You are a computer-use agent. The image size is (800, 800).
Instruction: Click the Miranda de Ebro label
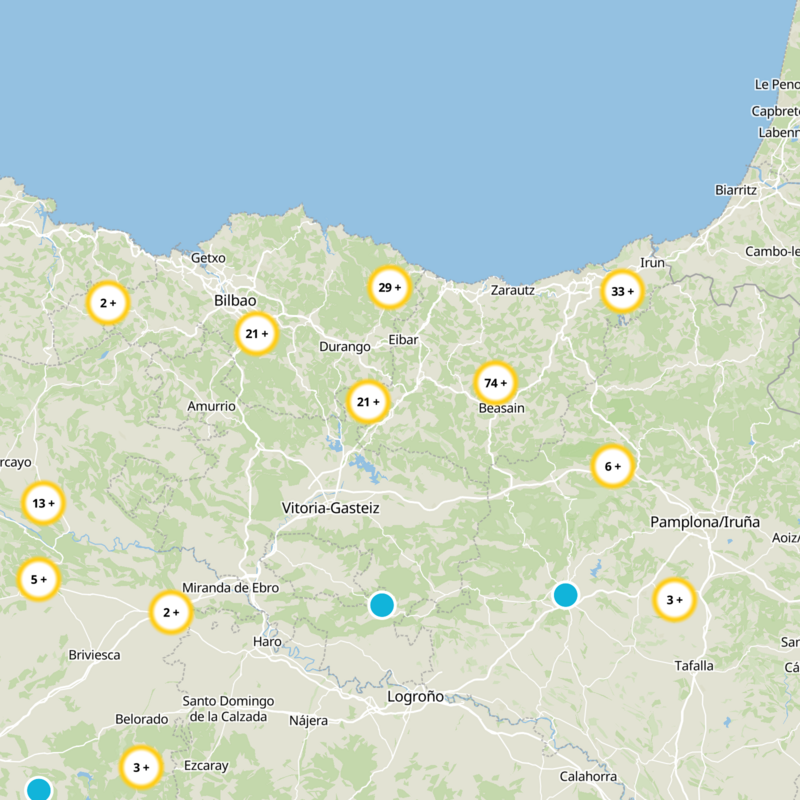tap(231, 588)
